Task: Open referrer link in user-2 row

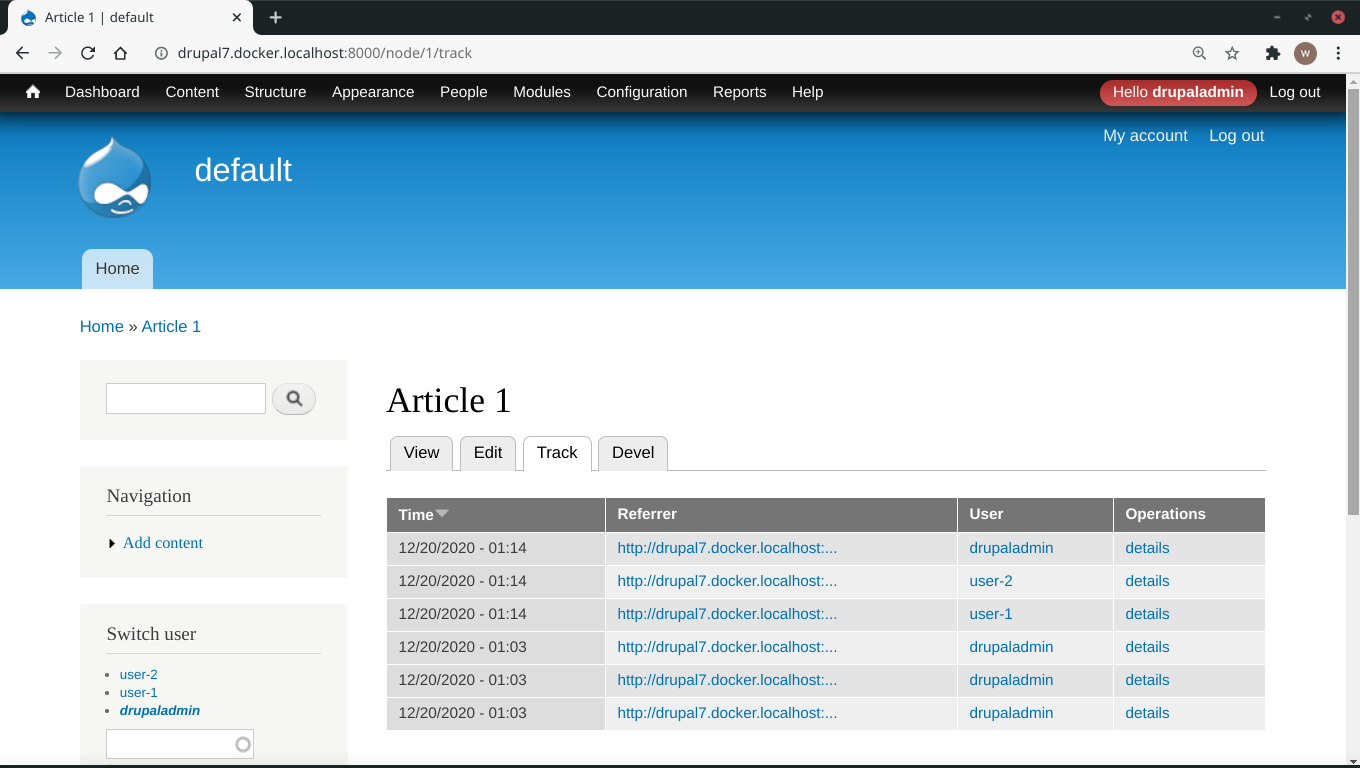Action: 727,581
